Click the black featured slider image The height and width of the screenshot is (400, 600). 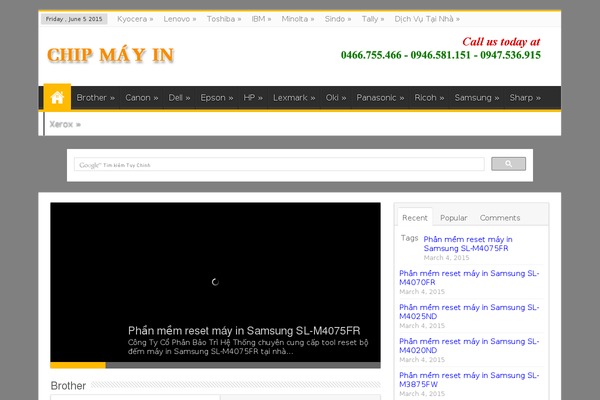(x=215, y=282)
